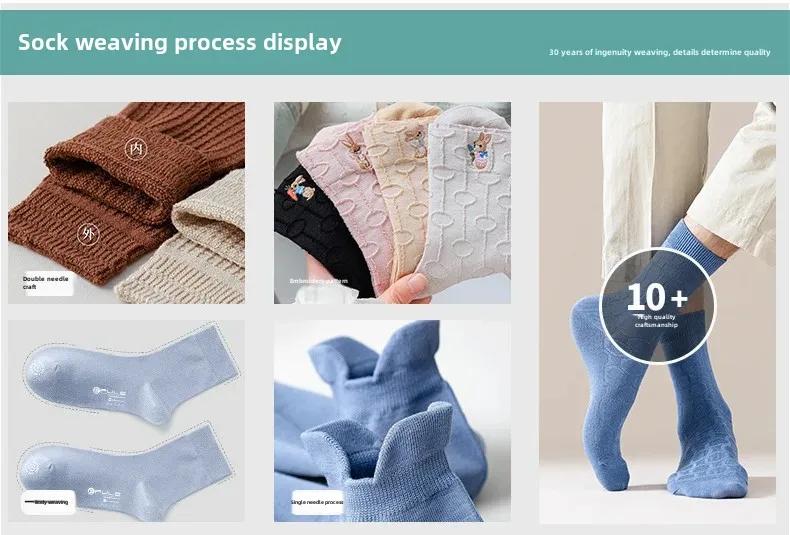The width and height of the screenshot is (790, 535).
Task: Select the 10+ high quality craftsmanship badge
Action: pyautogui.click(x=657, y=306)
